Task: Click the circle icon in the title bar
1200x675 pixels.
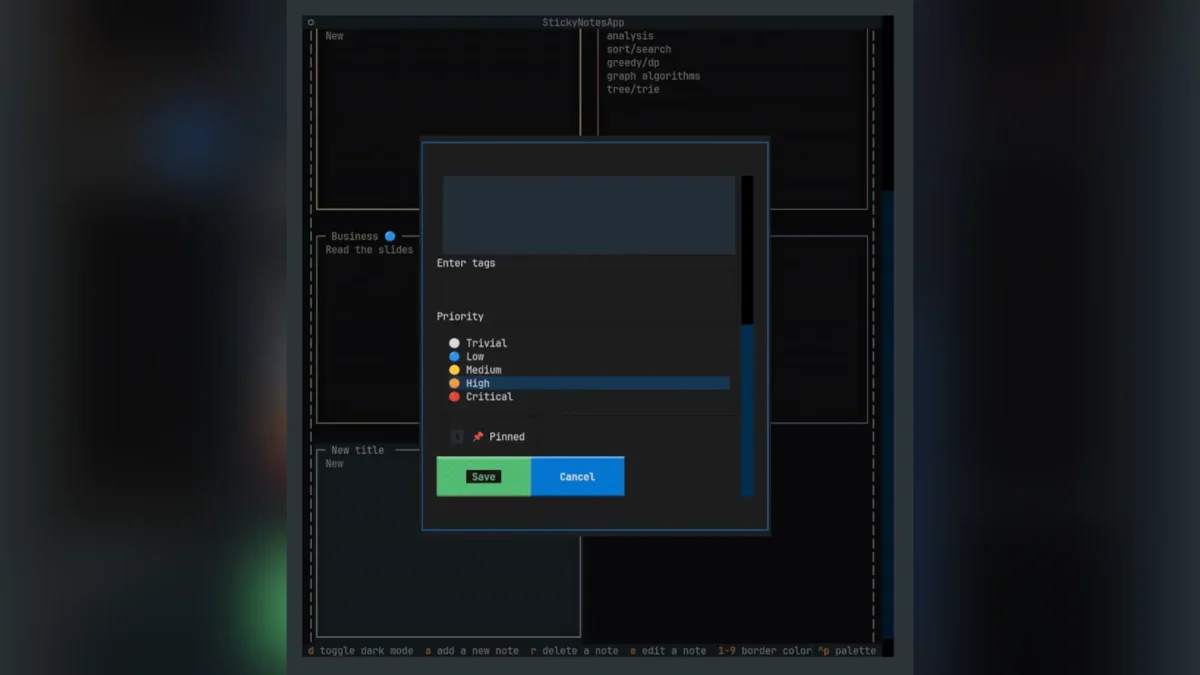Action: tap(311, 21)
